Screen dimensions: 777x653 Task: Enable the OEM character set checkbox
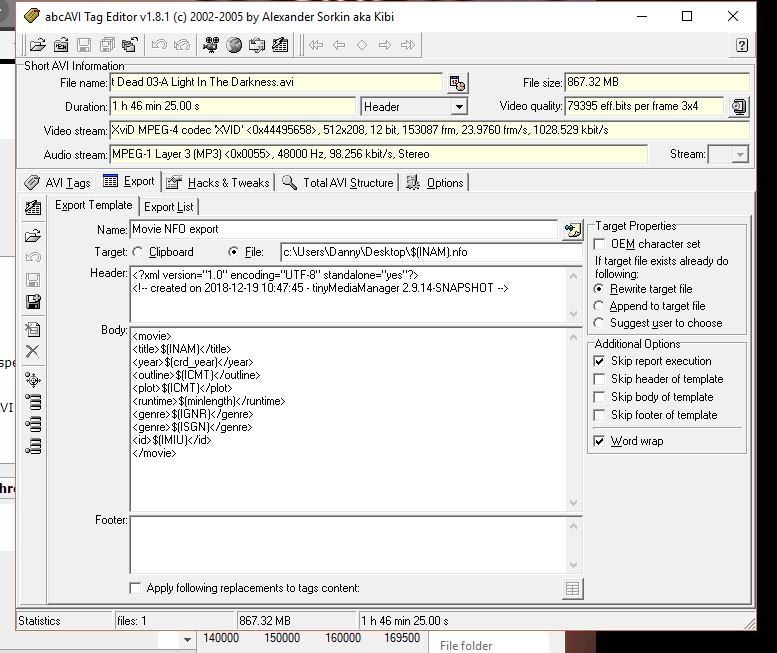[600, 244]
